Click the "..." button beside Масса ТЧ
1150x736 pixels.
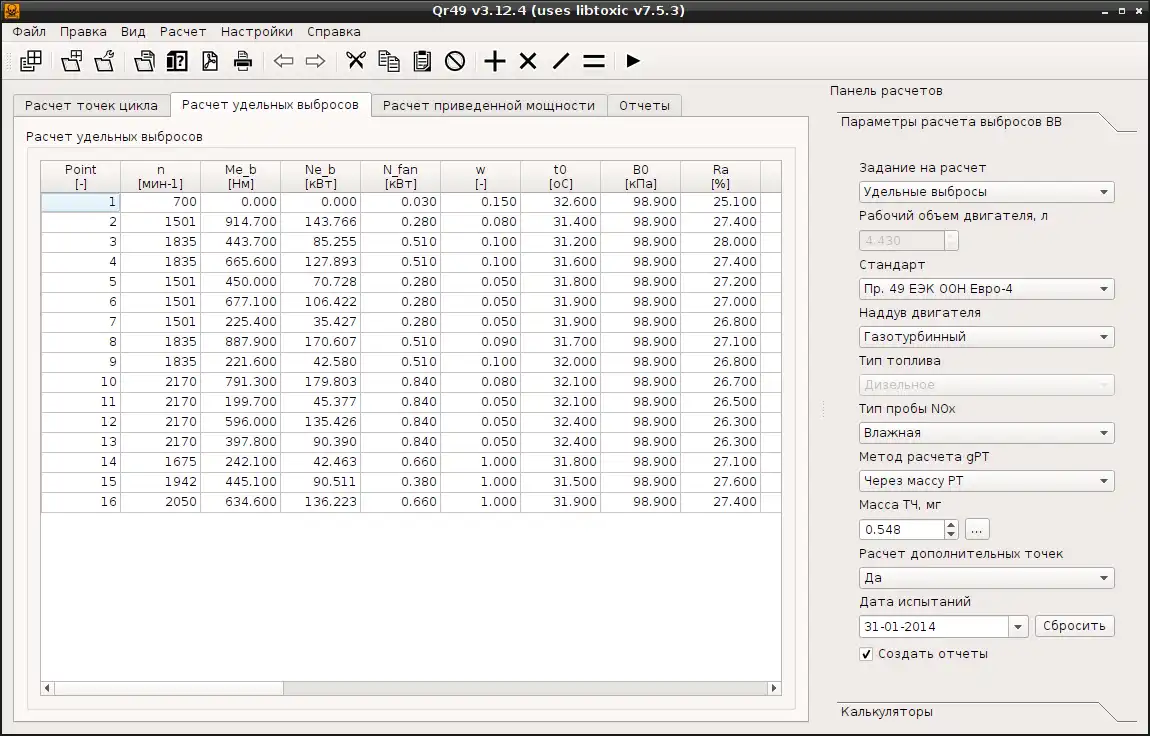coord(977,529)
